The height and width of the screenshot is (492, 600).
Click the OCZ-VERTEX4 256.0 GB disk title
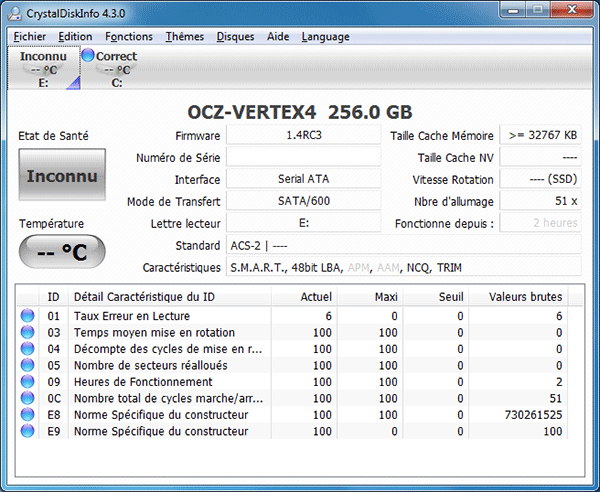[300, 112]
